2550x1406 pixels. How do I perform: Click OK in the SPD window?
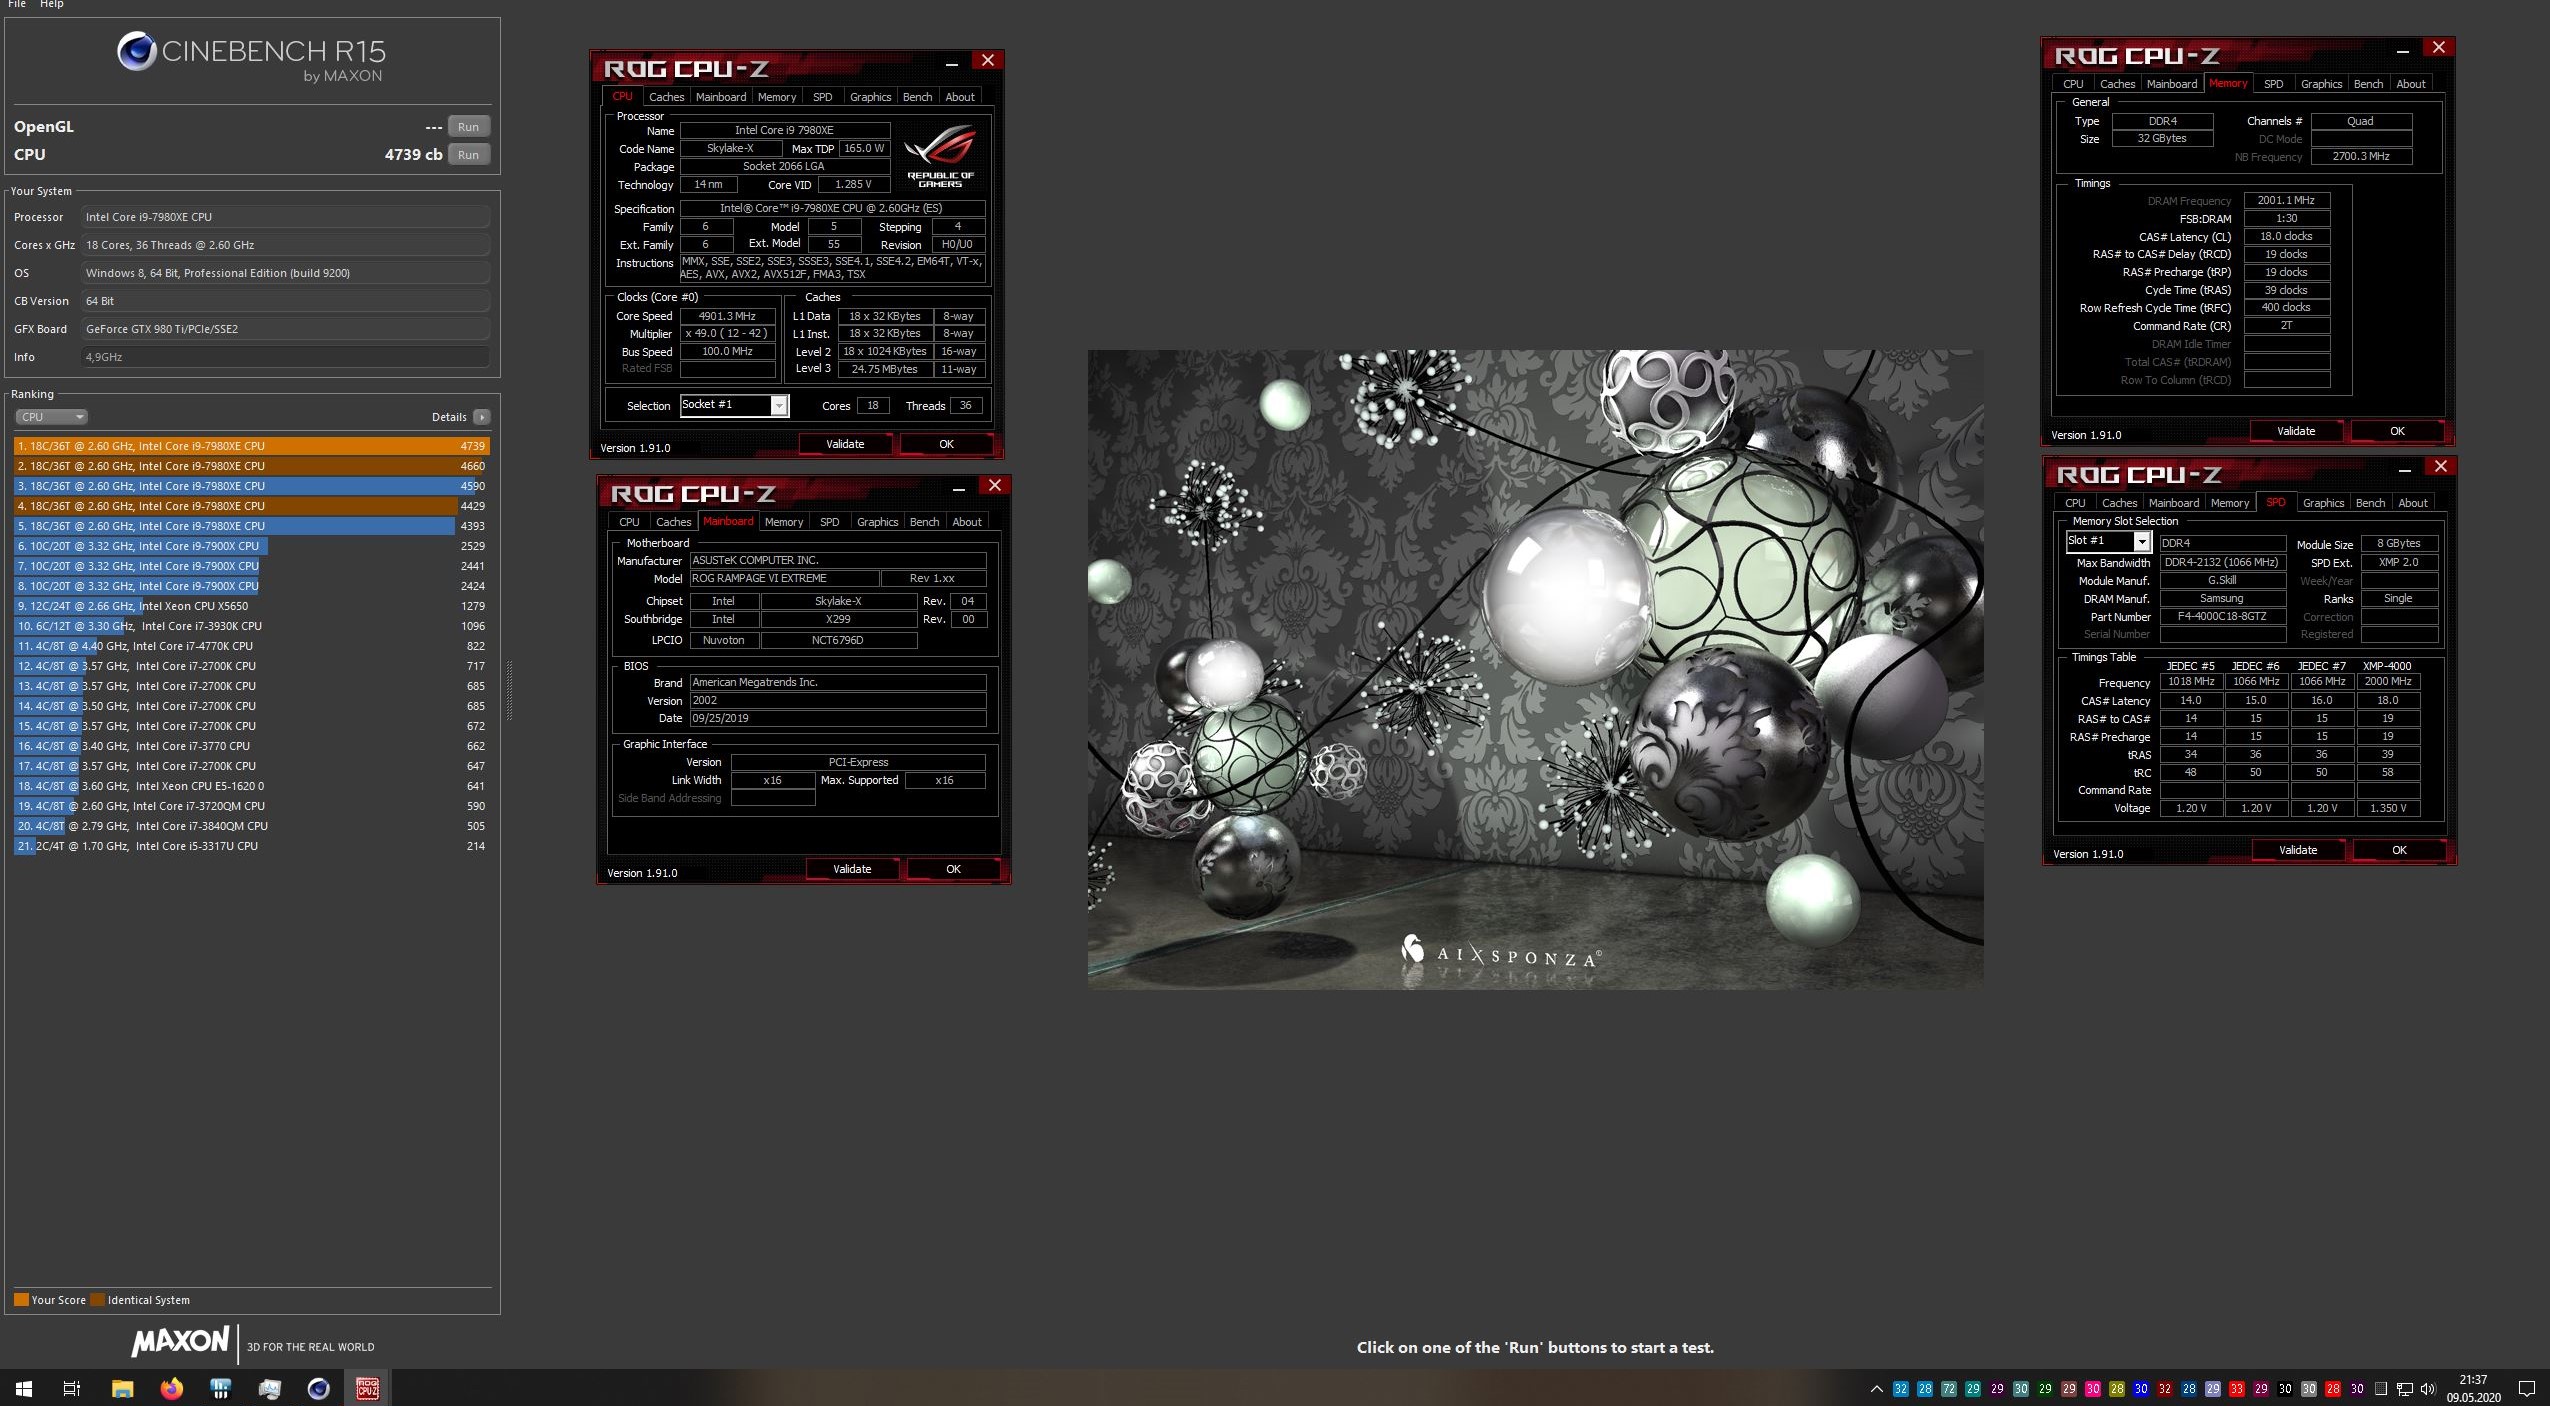2399,850
